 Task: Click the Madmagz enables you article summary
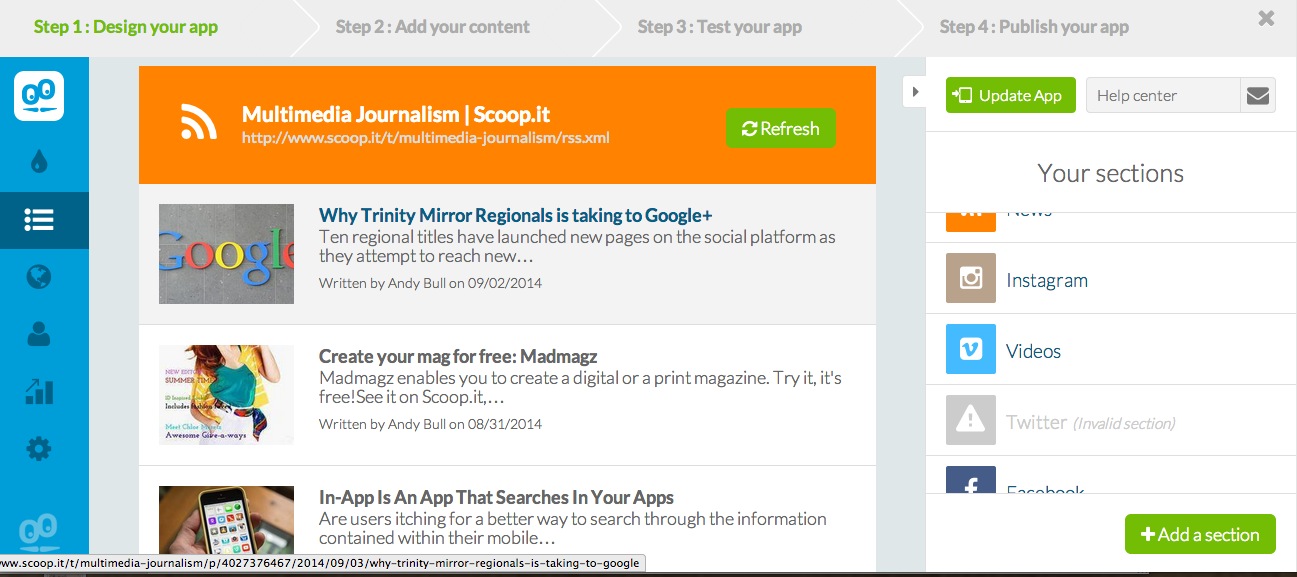point(580,388)
